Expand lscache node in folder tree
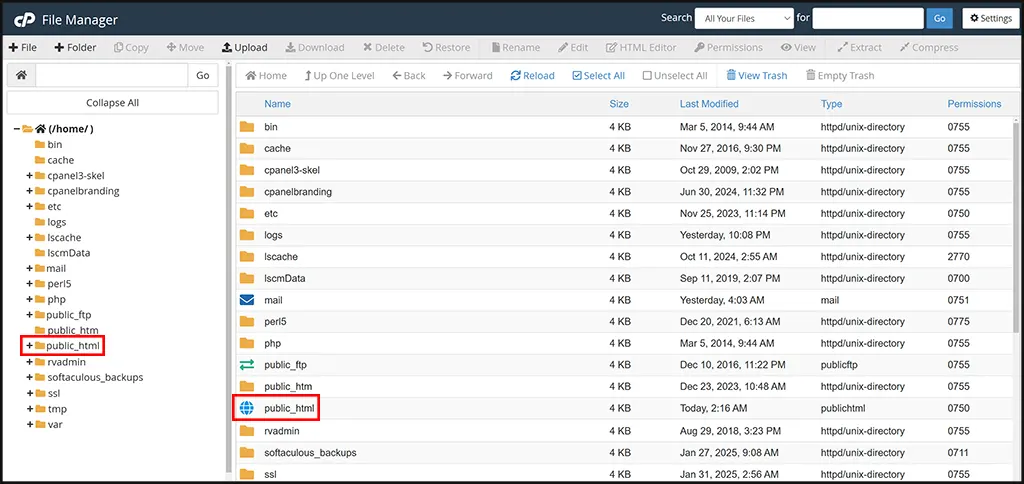Screen dimensions: 1024x484 tap(29, 238)
